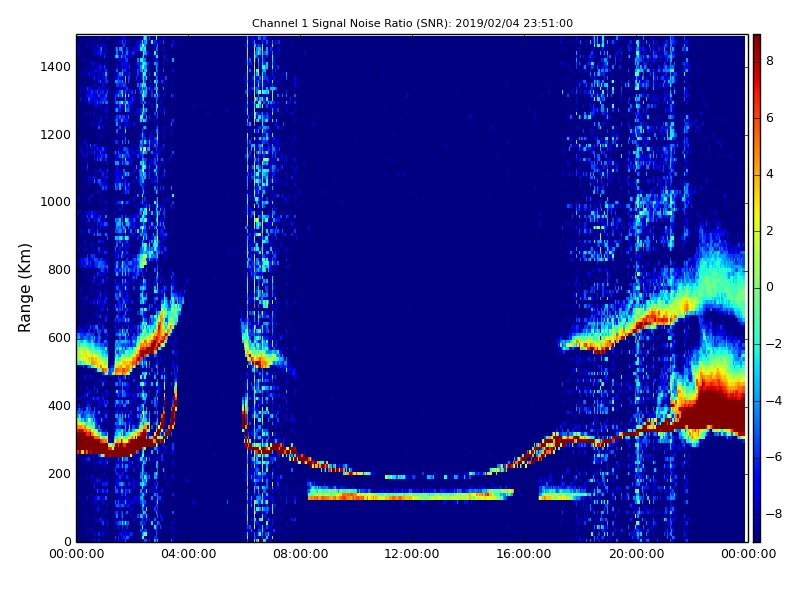This screenshot has height=600, width=800.
Task: Click the colorbar label −2
Action: 773,344
